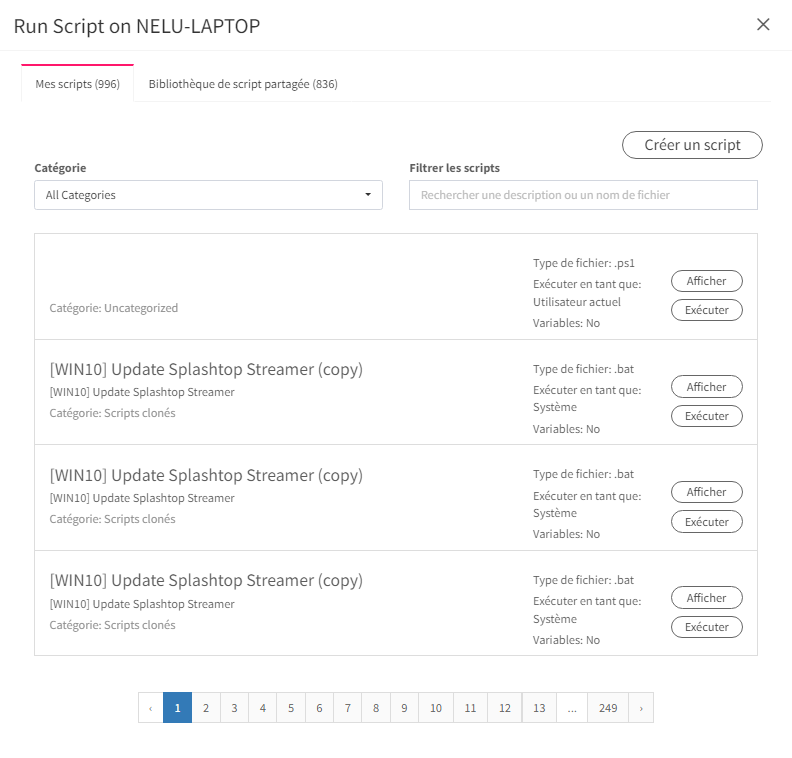792x758 pixels.
Task: Expand the Catégorie dropdown
Action: coord(208,195)
